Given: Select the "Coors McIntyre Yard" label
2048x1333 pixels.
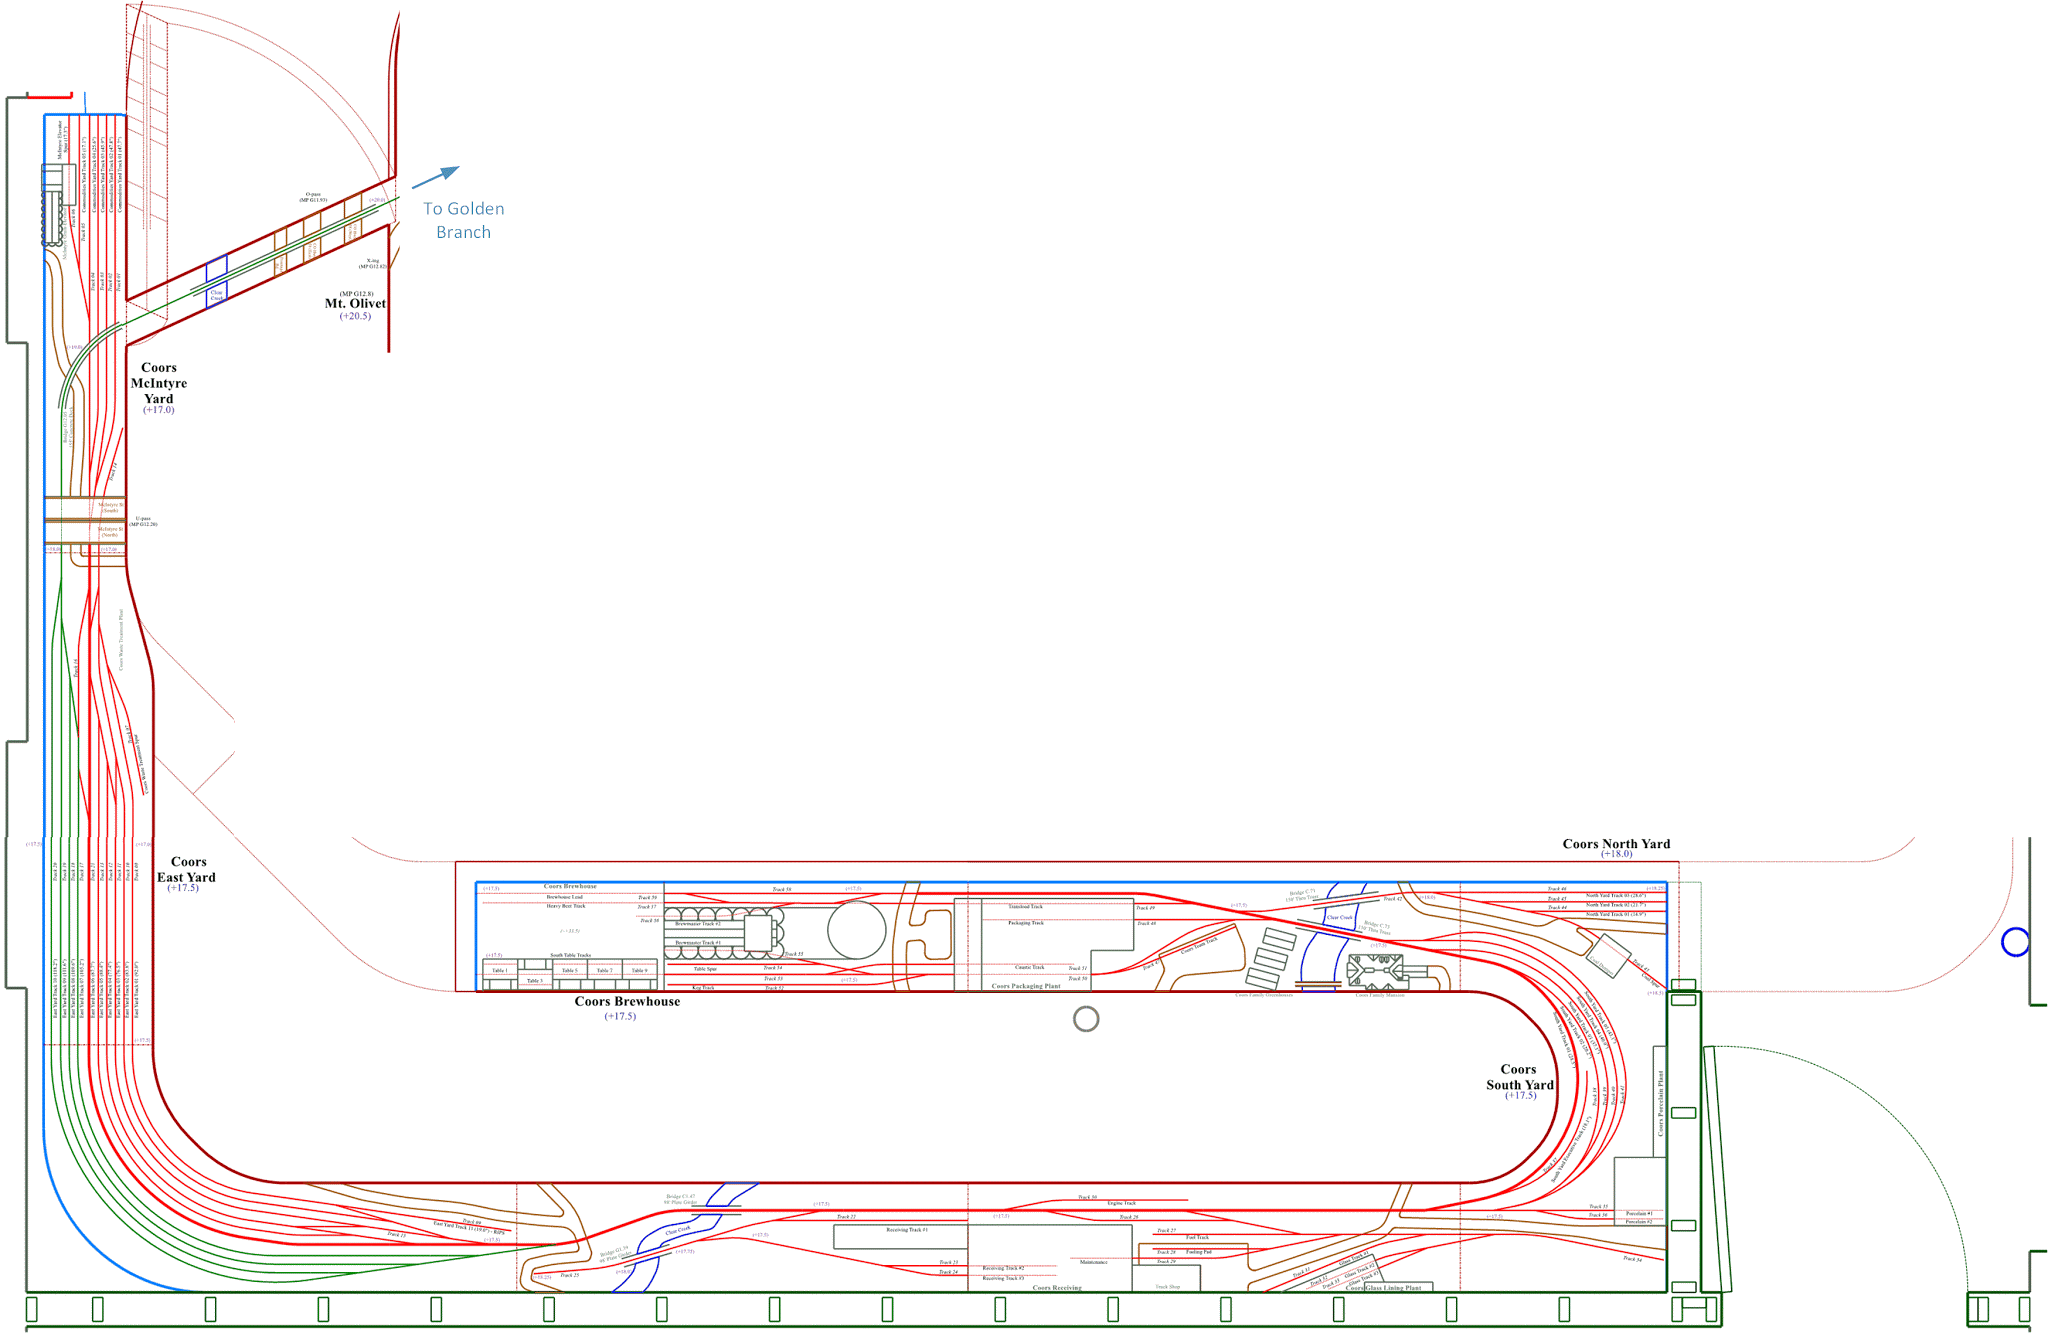Looking at the screenshot, I should [x=159, y=383].
